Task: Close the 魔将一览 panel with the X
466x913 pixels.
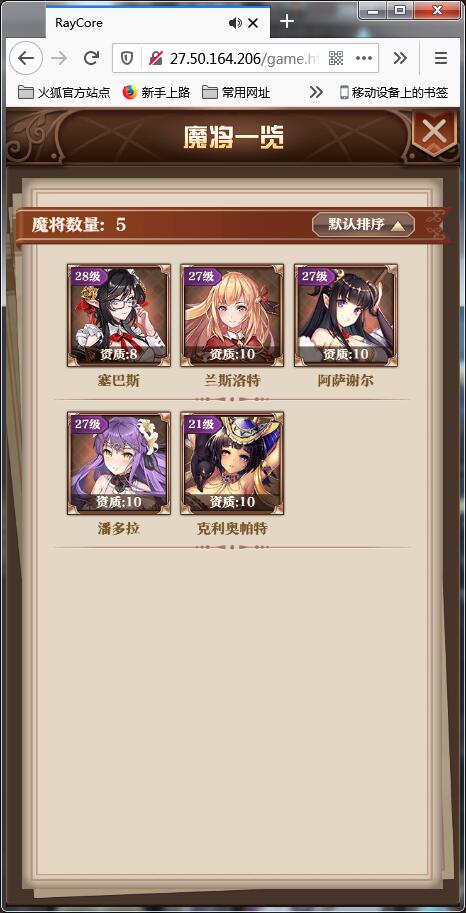Action: (x=433, y=132)
